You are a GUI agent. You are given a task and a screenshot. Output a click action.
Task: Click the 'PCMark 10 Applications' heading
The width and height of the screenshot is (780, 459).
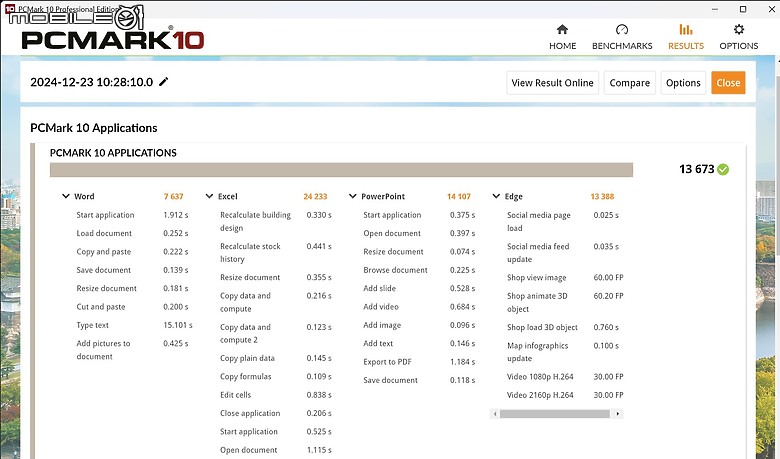94,128
